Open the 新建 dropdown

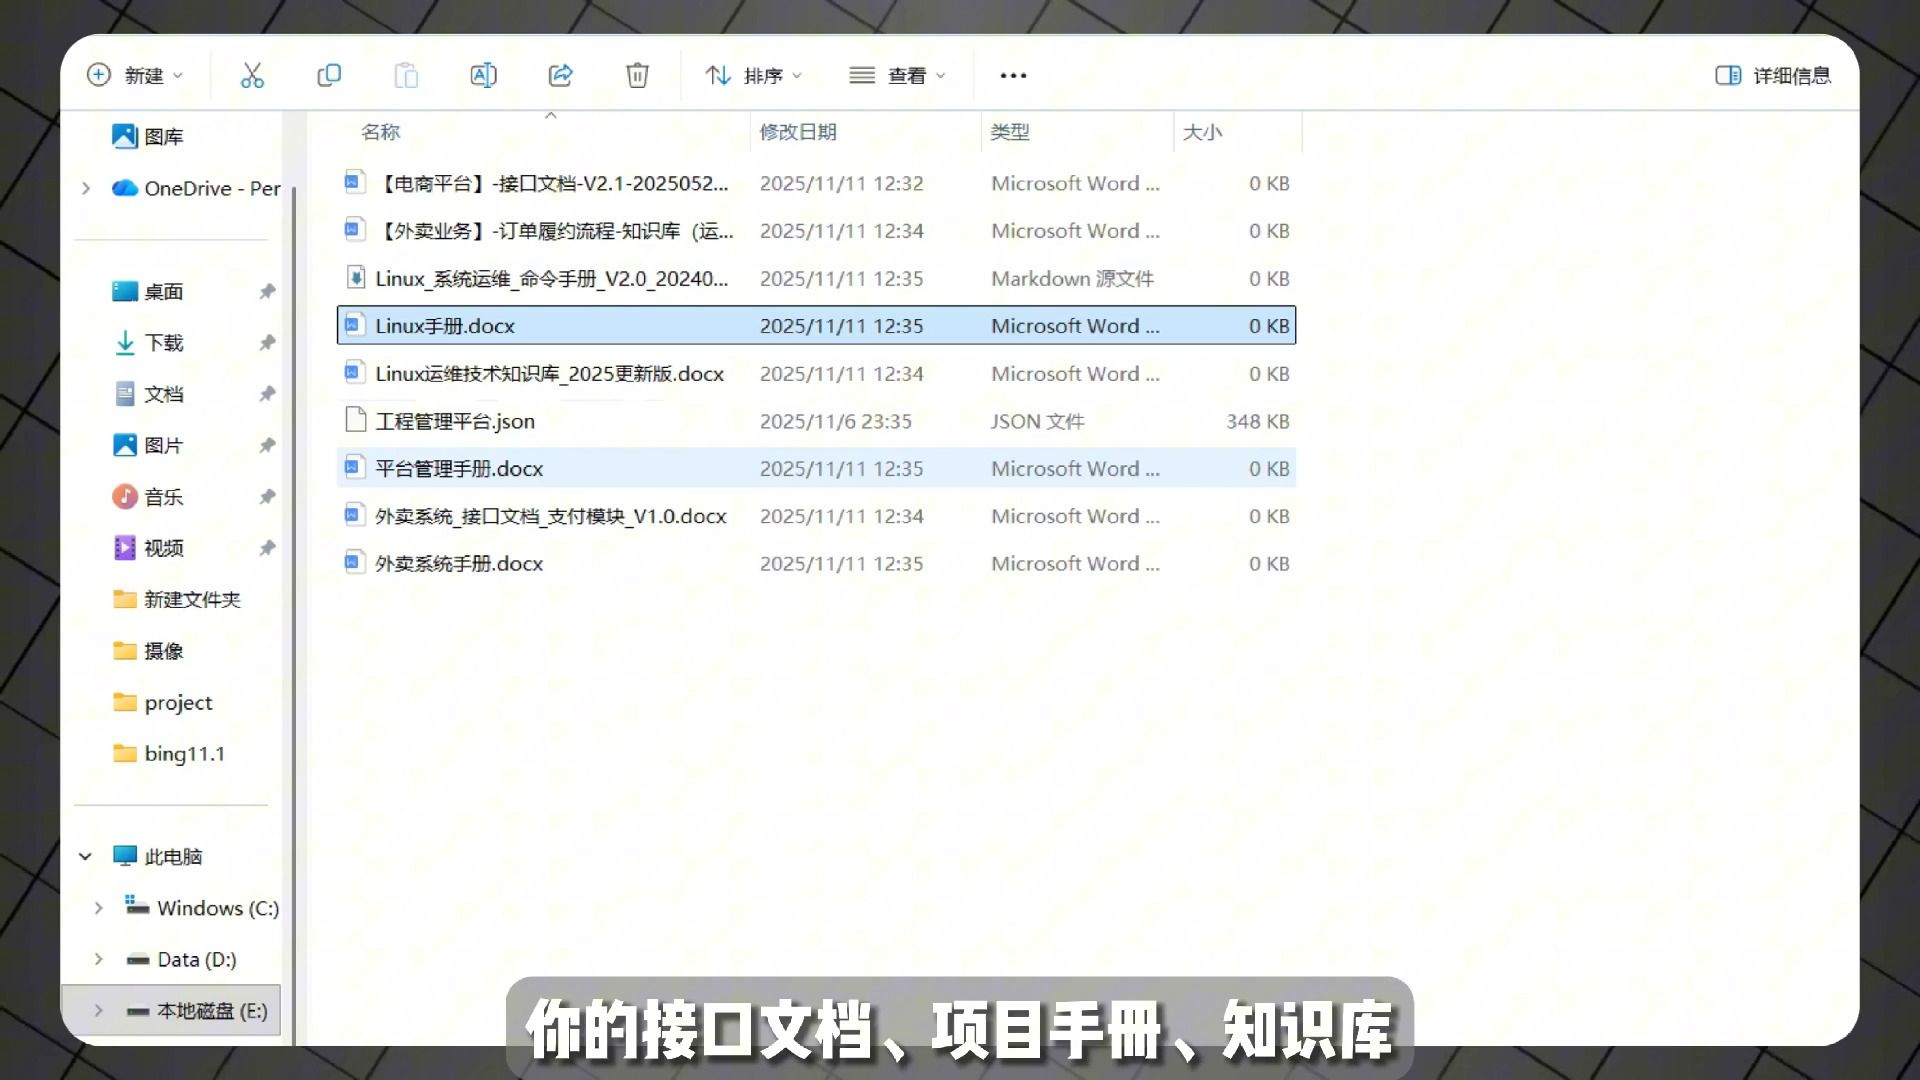(136, 75)
